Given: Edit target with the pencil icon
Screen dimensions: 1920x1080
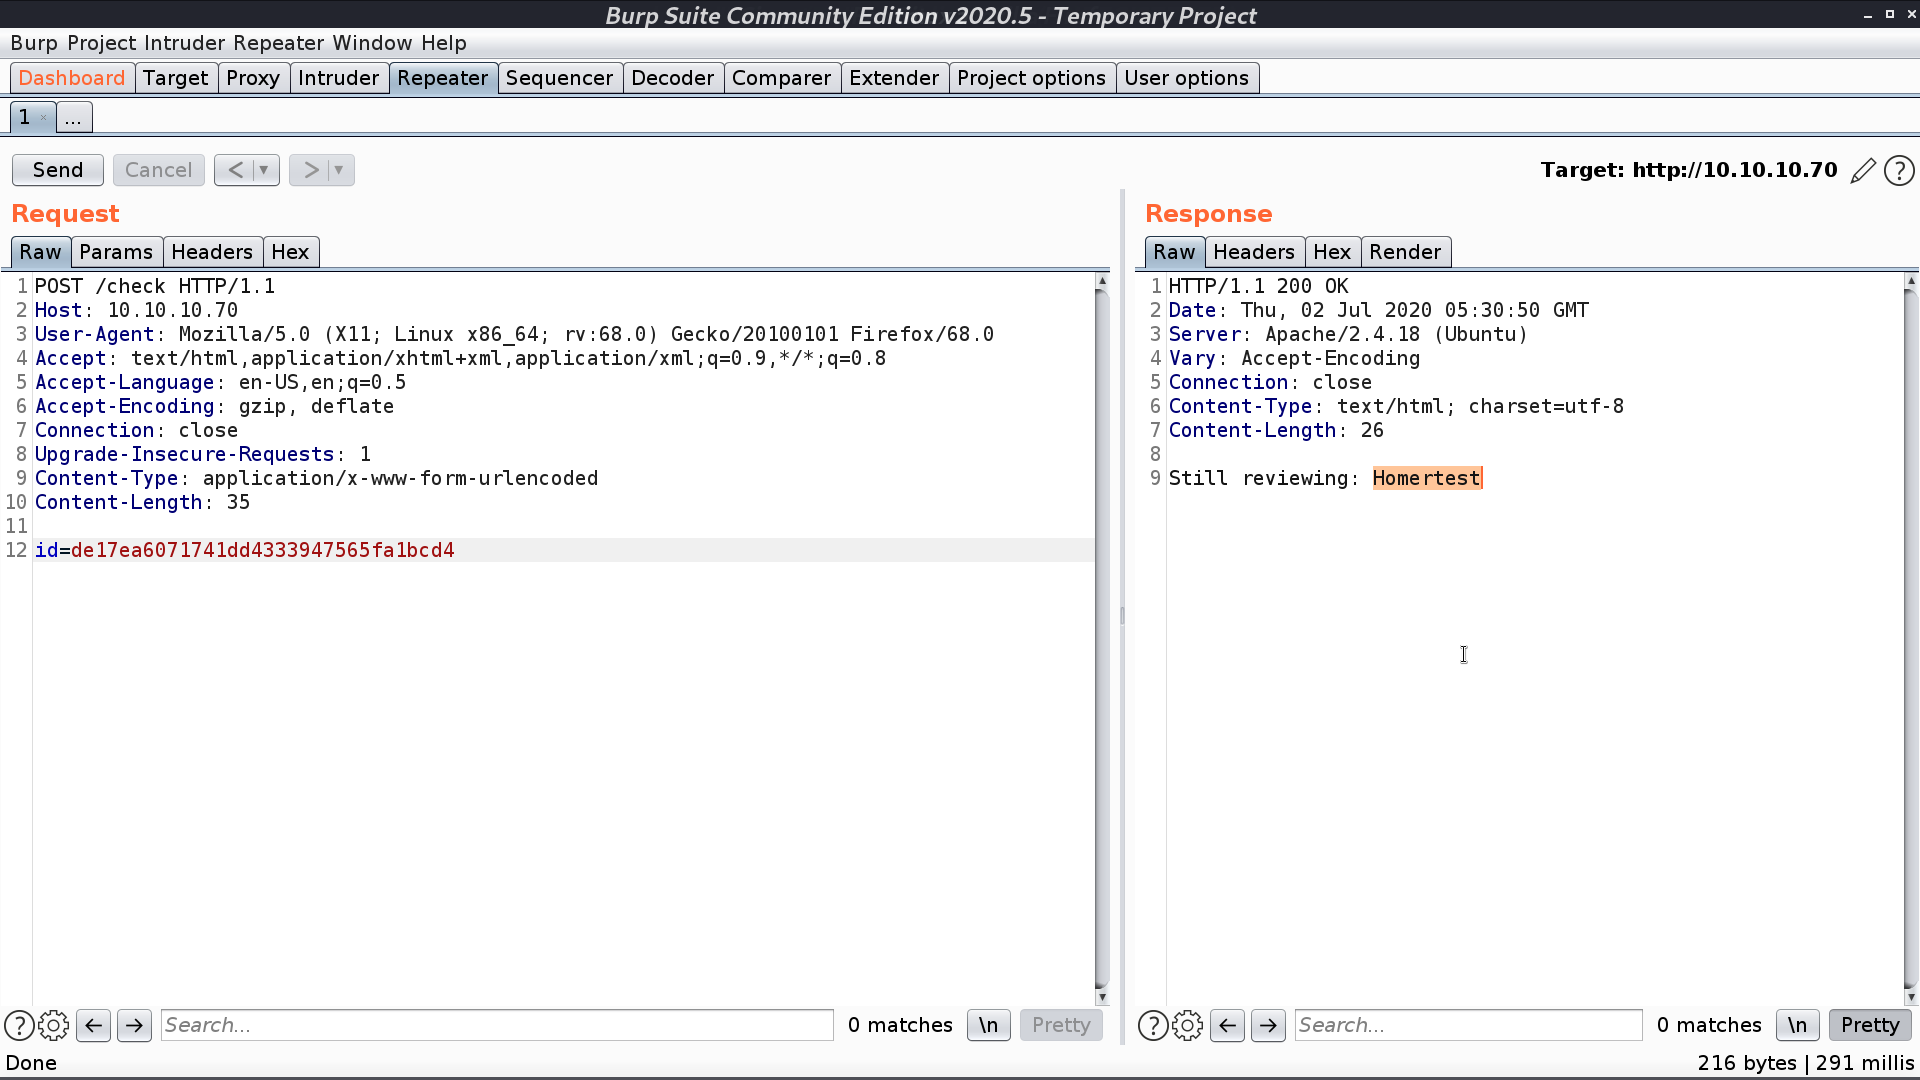Looking at the screenshot, I should click(1863, 171).
